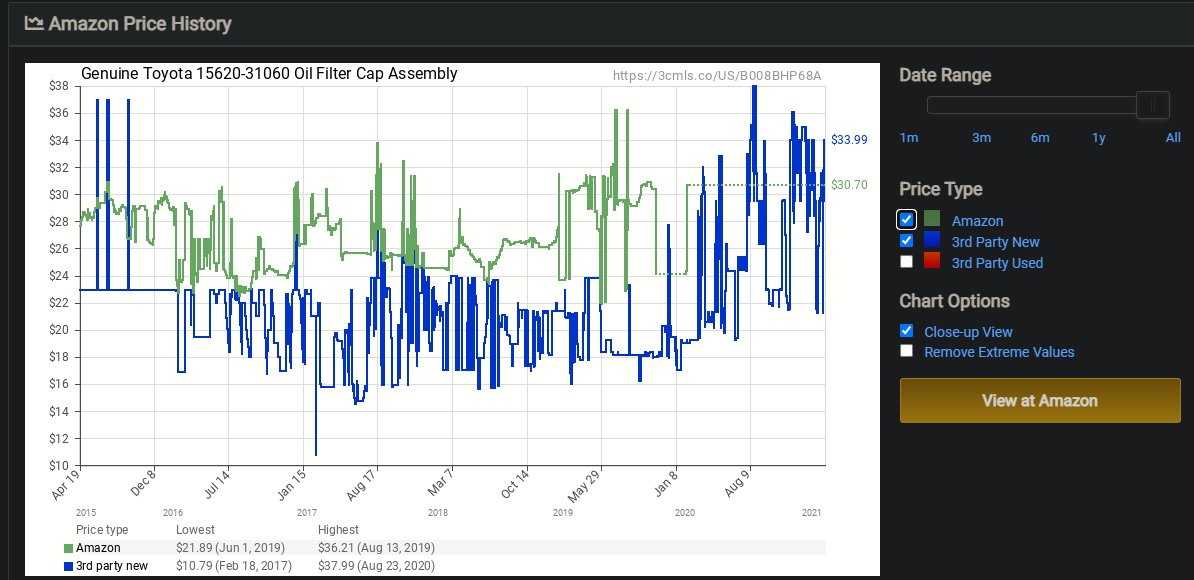This screenshot has height=580, width=1194.
Task: Set date range to All
Action: 1173,138
